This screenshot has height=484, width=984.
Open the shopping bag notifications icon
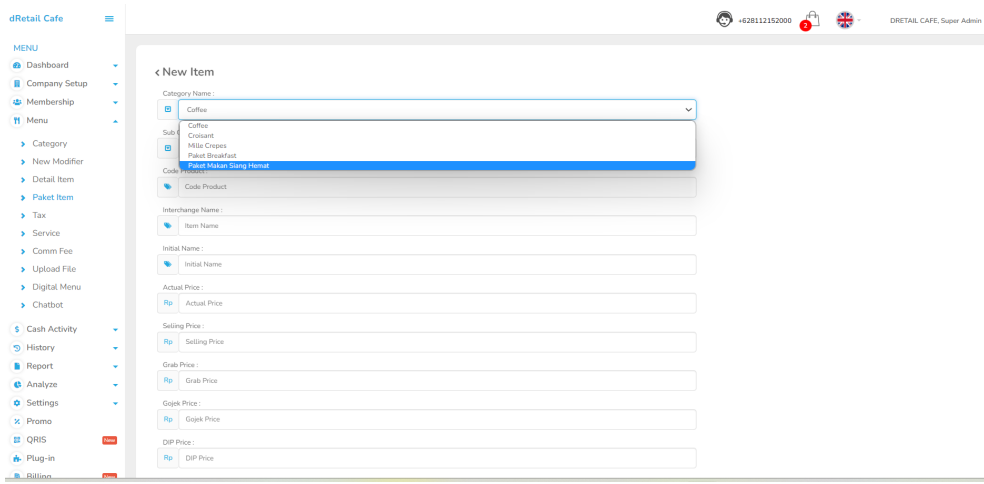pos(811,19)
